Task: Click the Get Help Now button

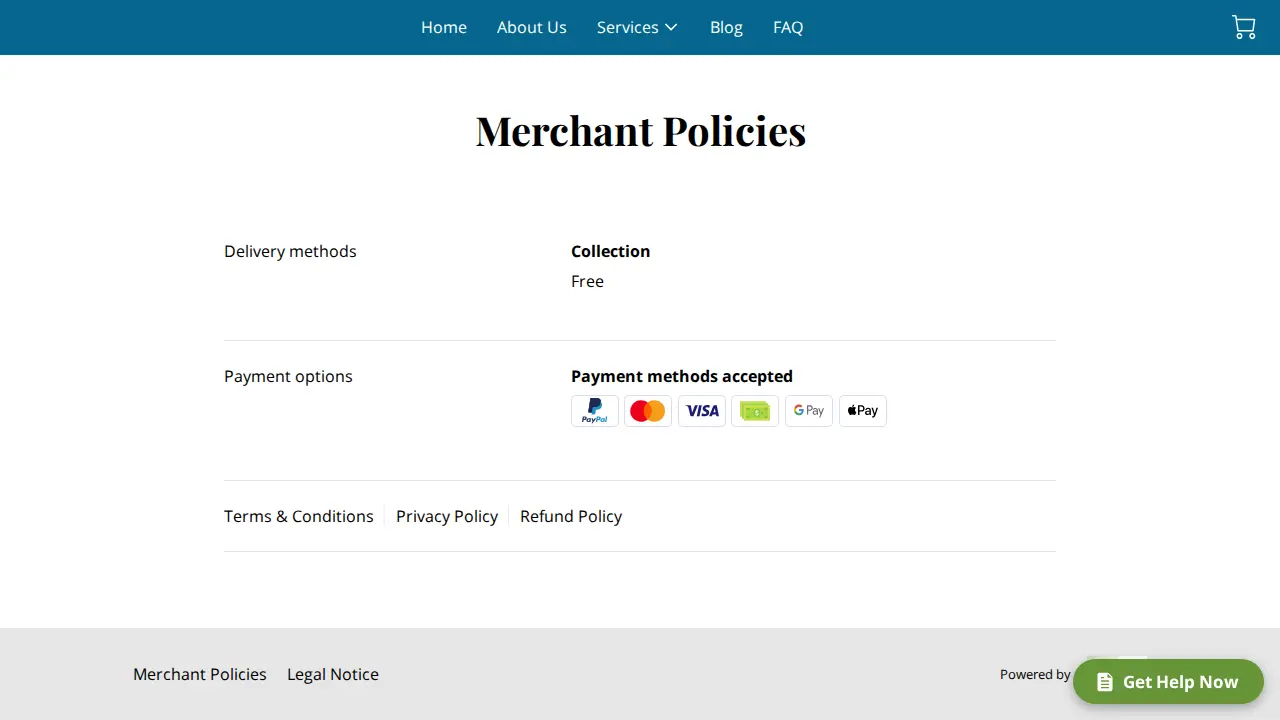Action: click(x=1168, y=682)
